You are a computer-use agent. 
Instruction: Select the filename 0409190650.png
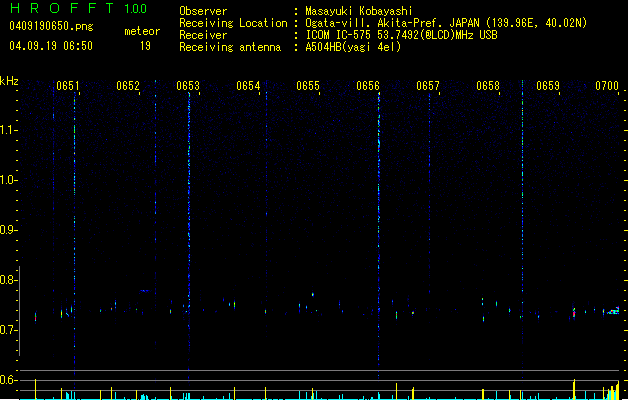click(51, 26)
